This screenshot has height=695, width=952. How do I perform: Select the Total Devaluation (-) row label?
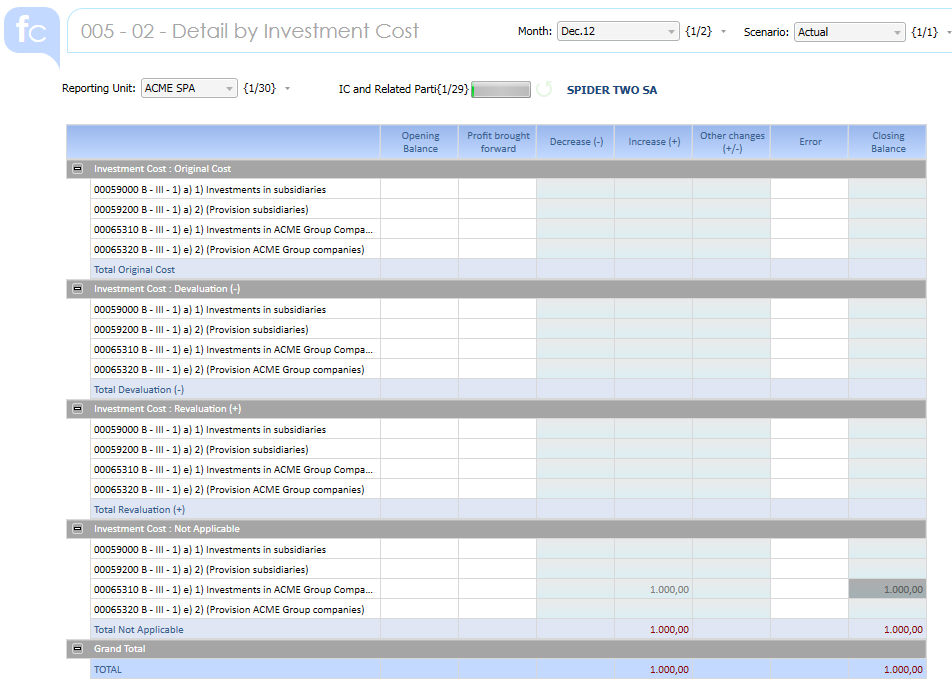coord(138,390)
